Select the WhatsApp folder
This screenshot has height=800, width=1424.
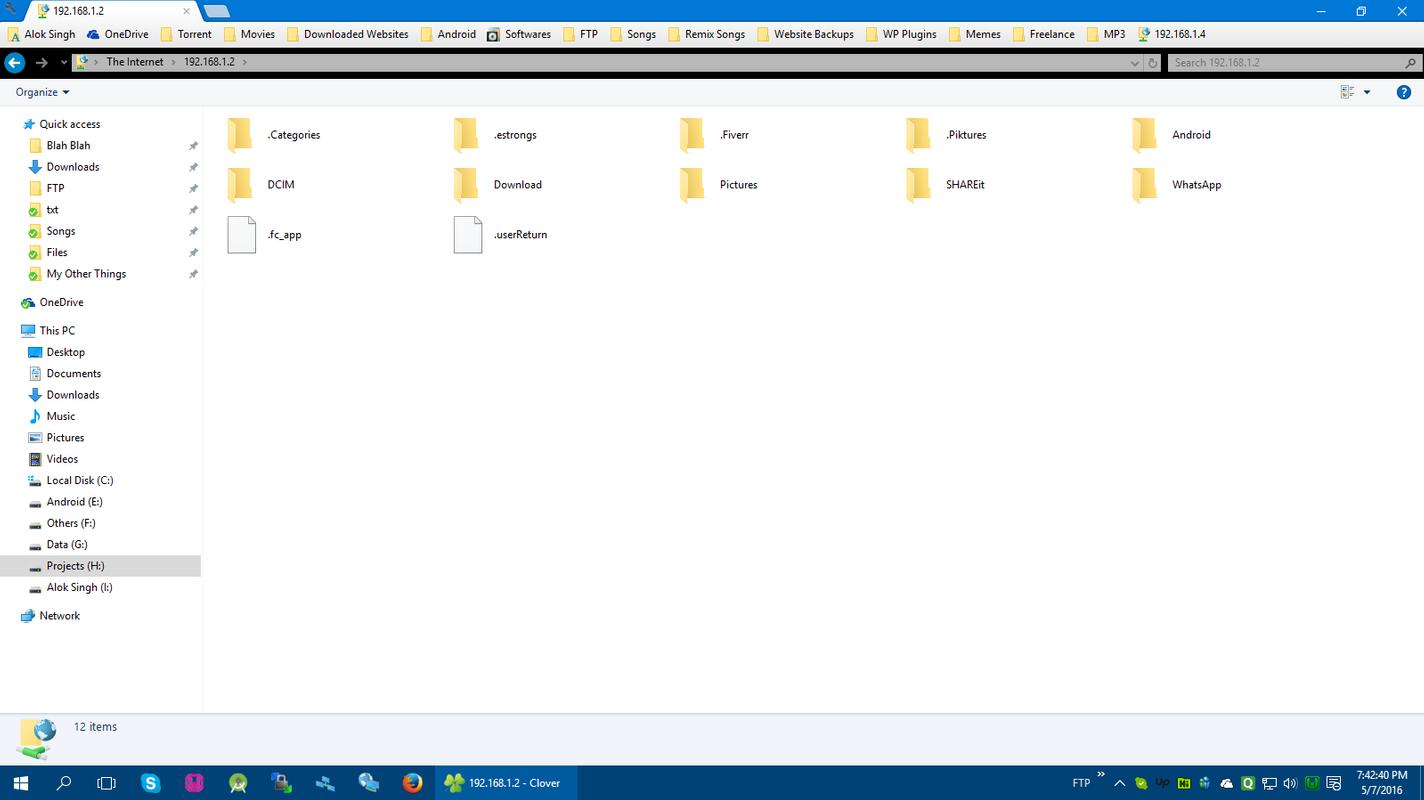coord(1177,184)
